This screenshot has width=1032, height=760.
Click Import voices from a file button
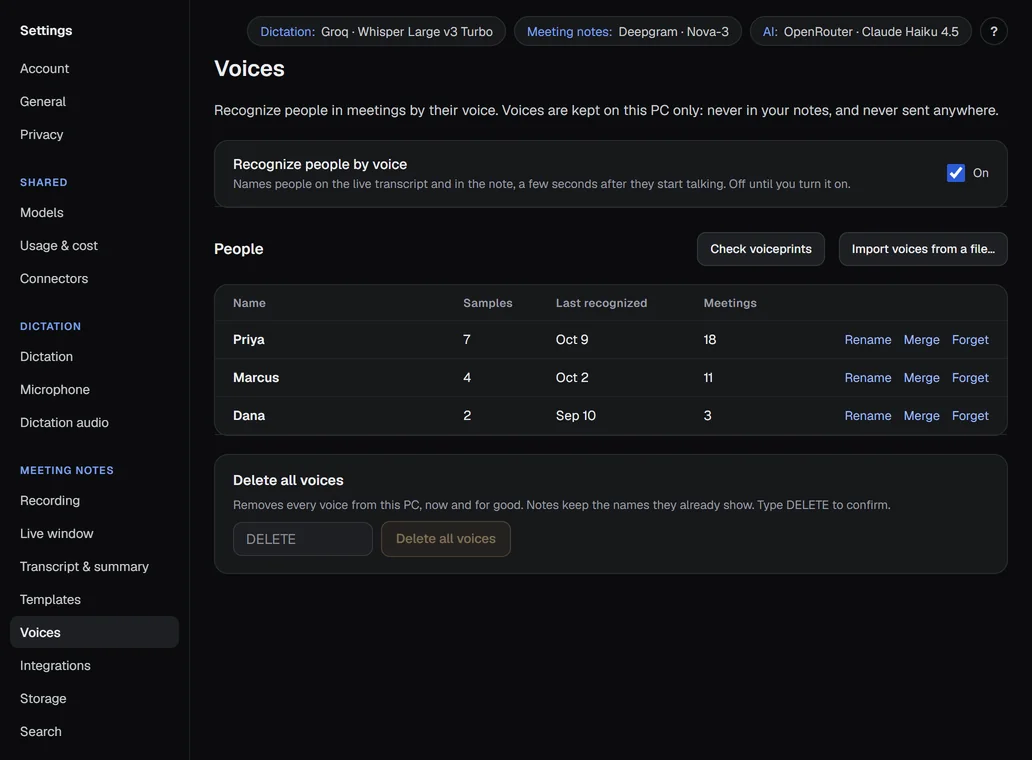coord(923,249)
